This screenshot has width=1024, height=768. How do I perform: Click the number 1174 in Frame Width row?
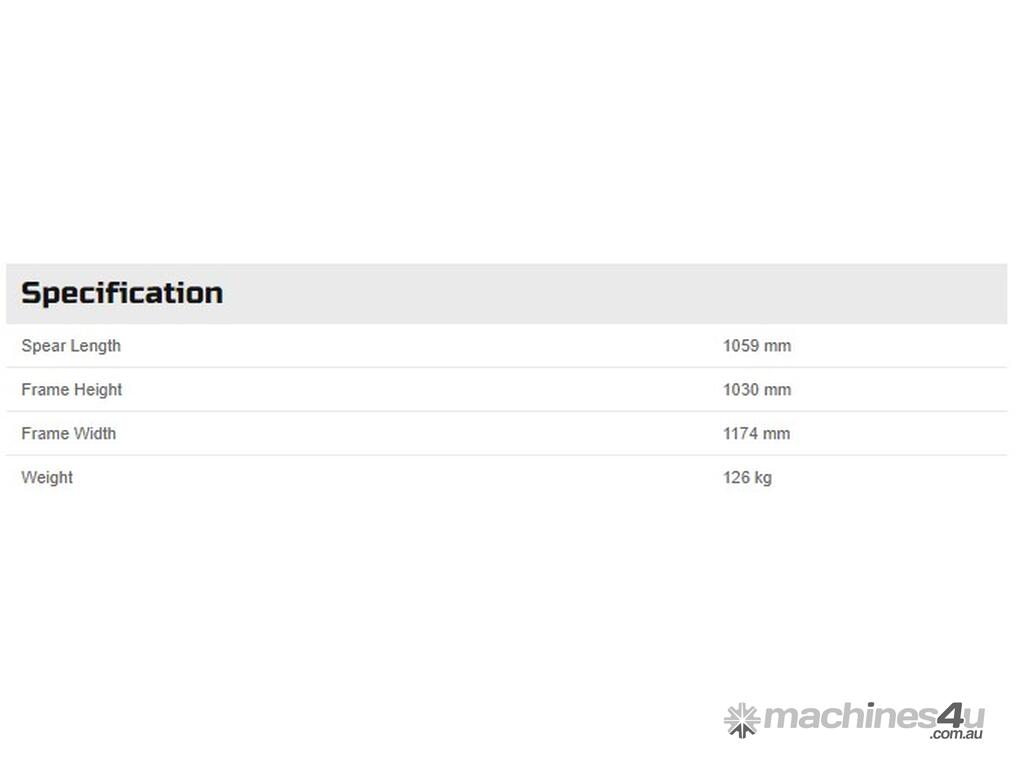[x=741, y=434]
